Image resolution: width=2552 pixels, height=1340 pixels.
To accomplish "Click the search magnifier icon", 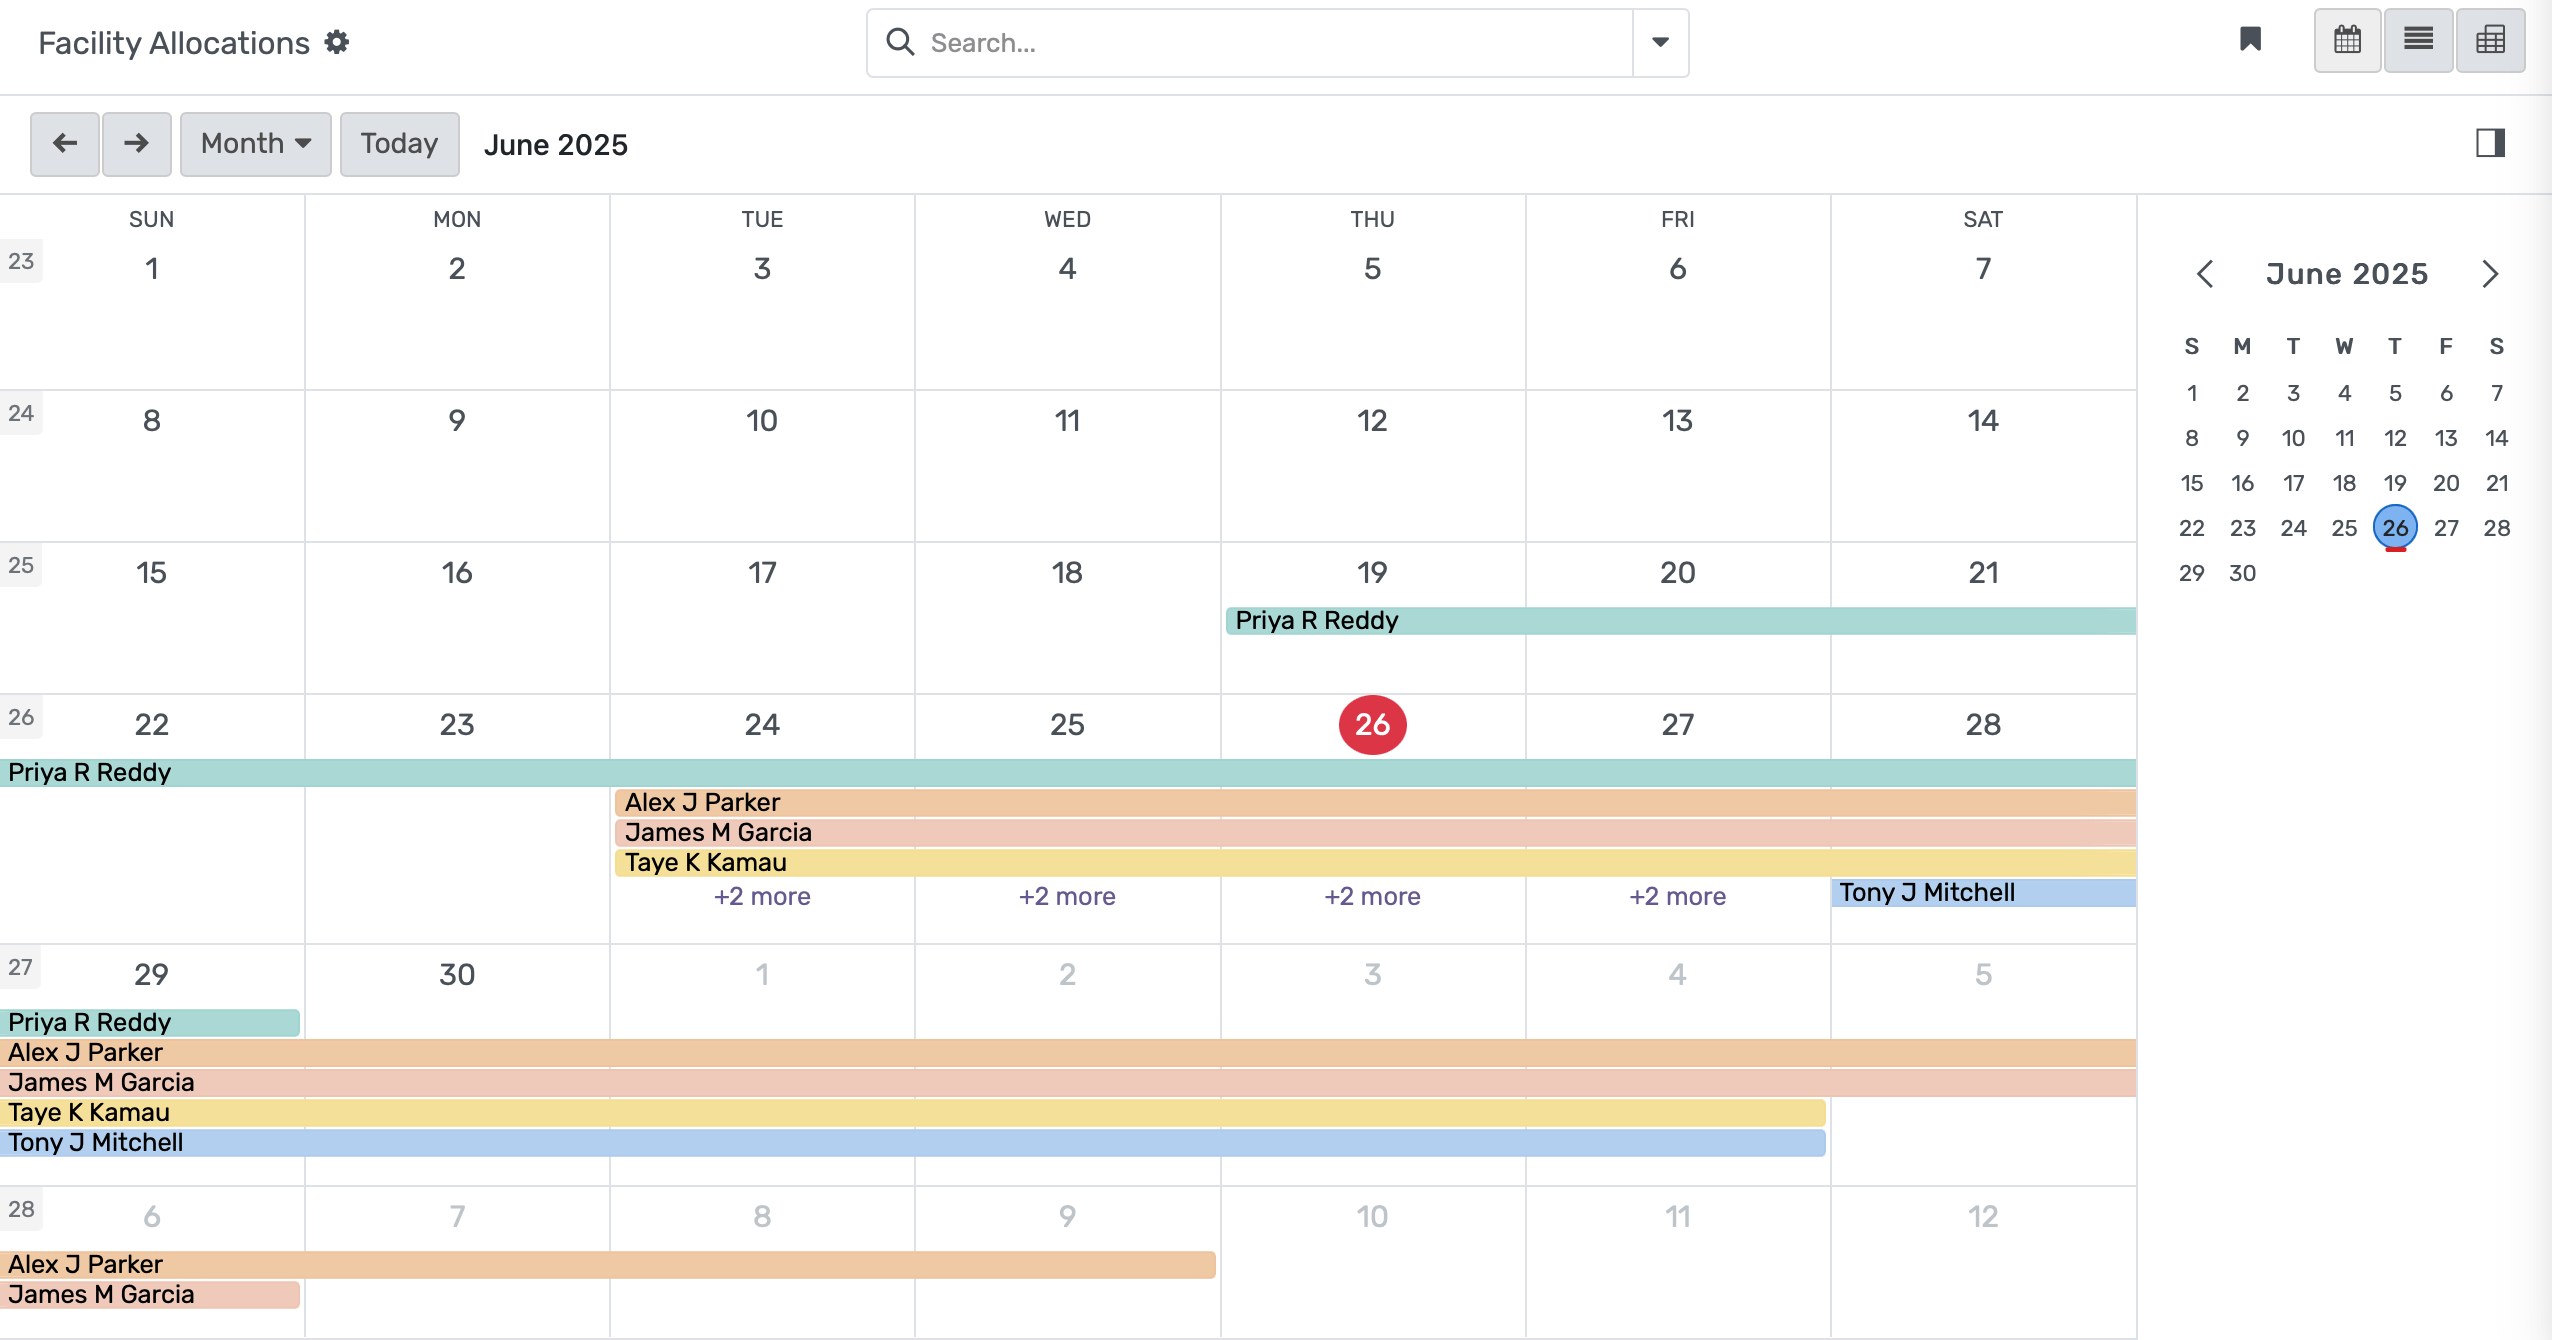I will [x=900, y=42].
